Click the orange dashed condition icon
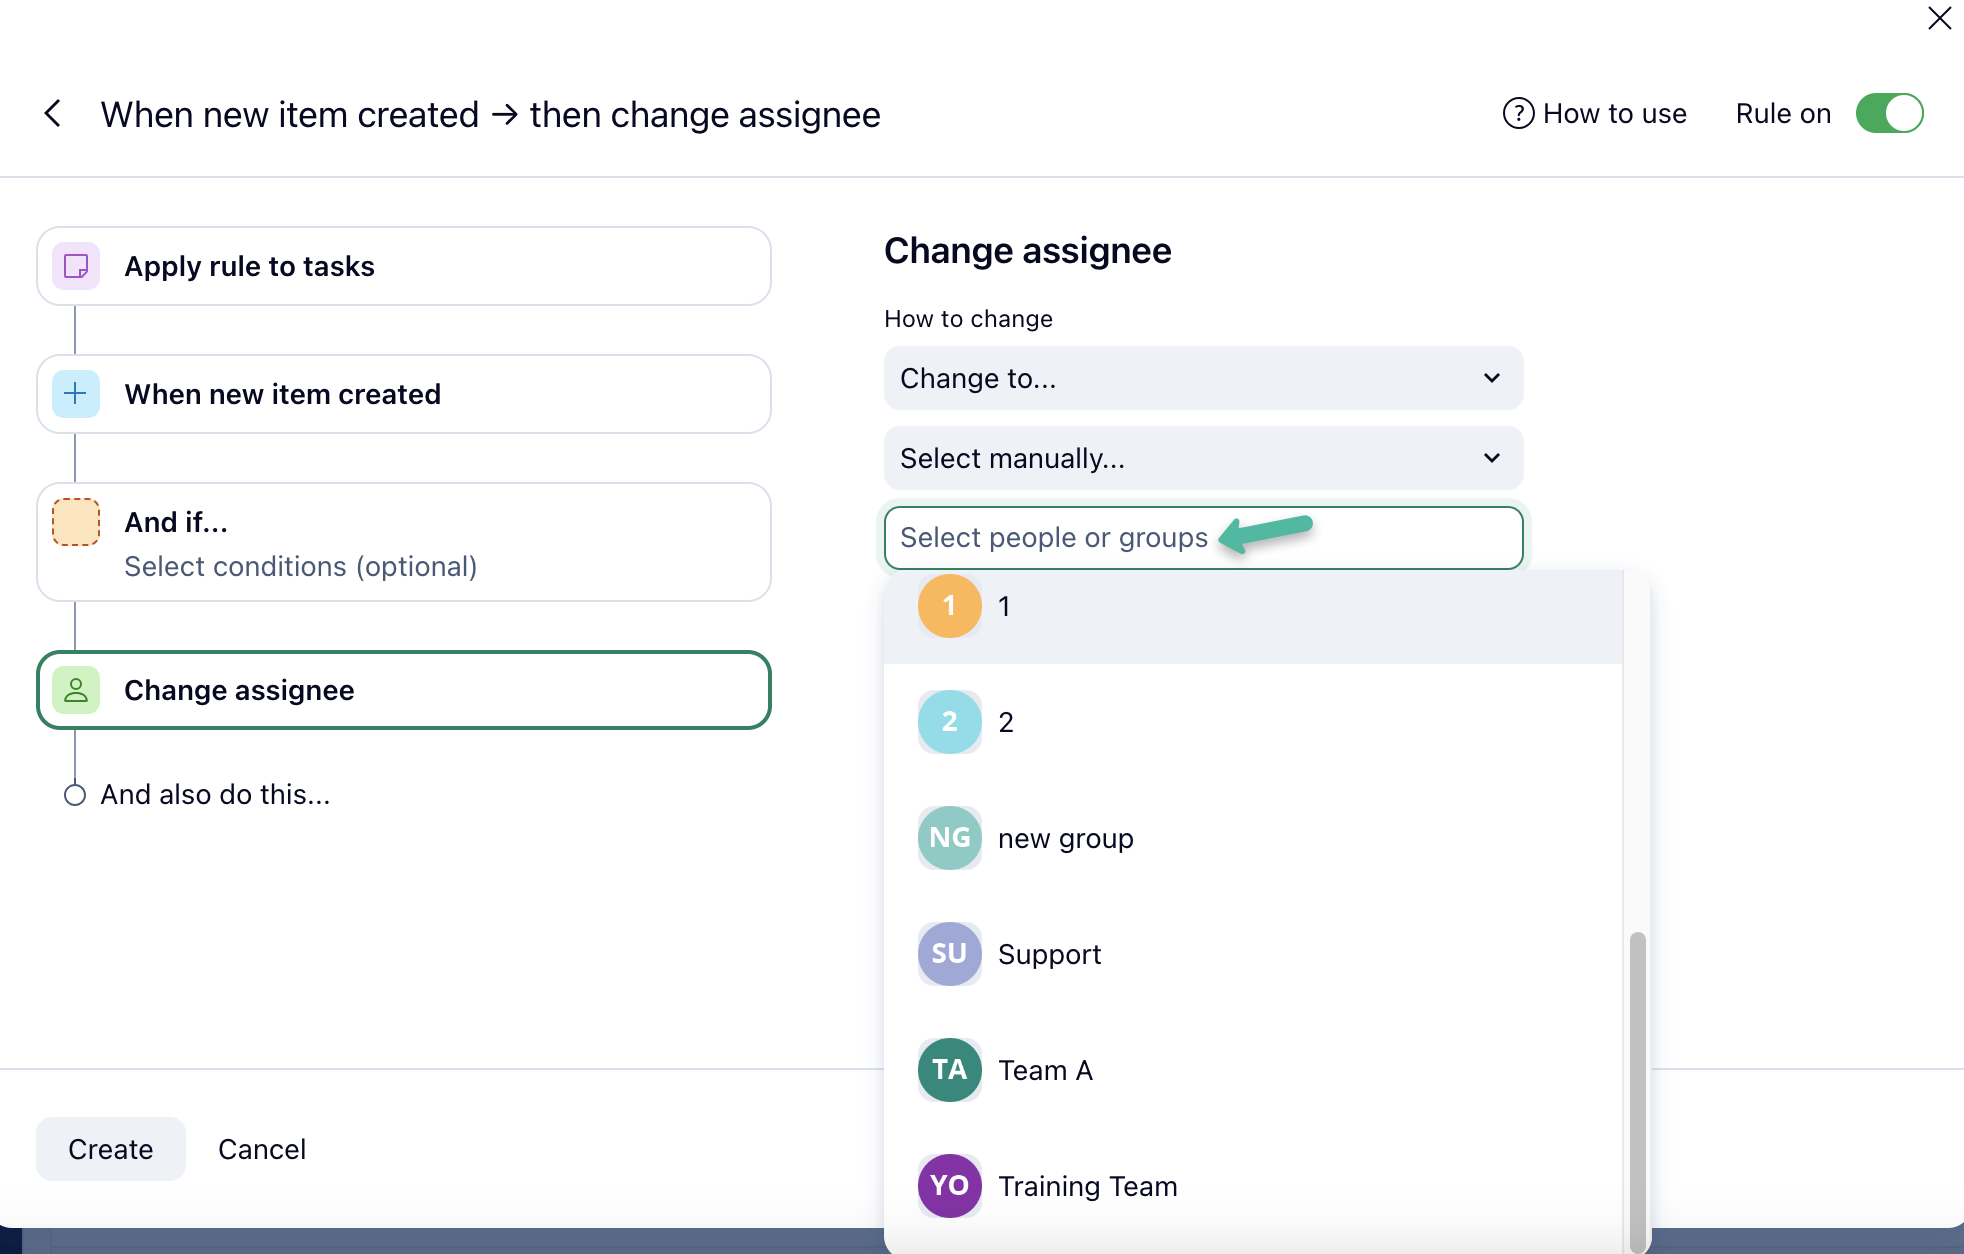The height and width of the screenshot is (1254, 1964). click(x=76, y=522)
